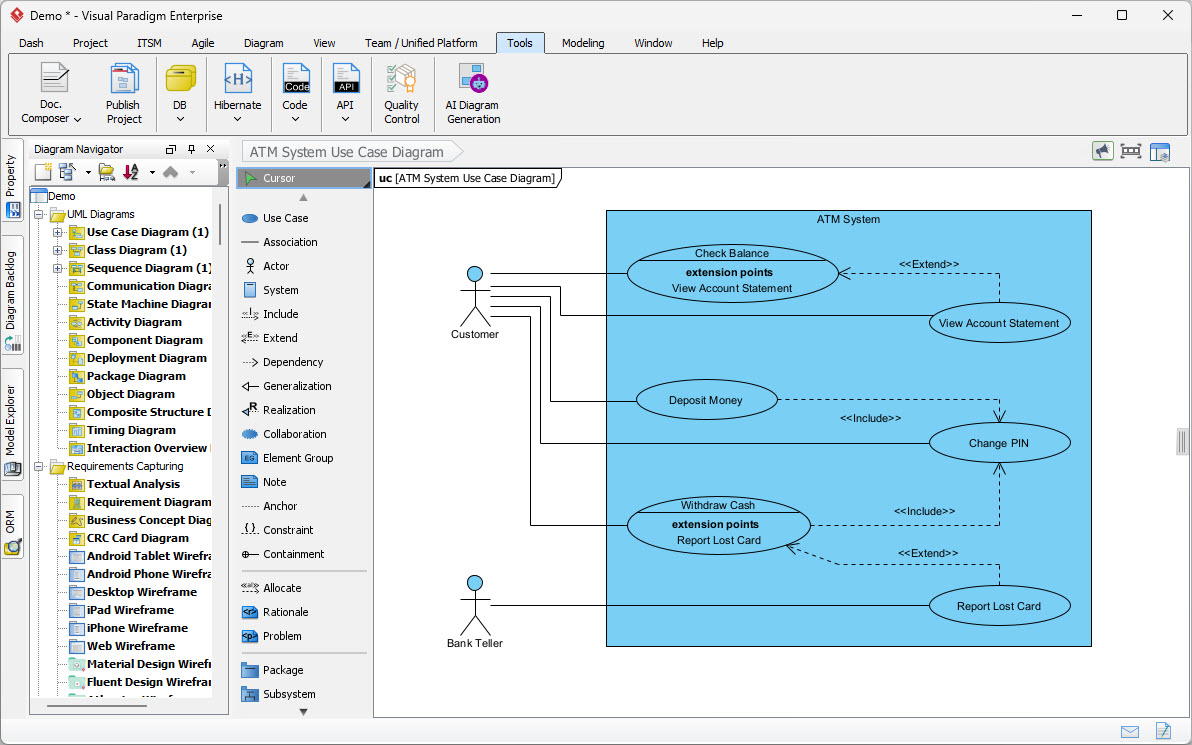The image size is (1192, 745).
Task: Select the Bank Teller actor
Action: coord(475,612)
